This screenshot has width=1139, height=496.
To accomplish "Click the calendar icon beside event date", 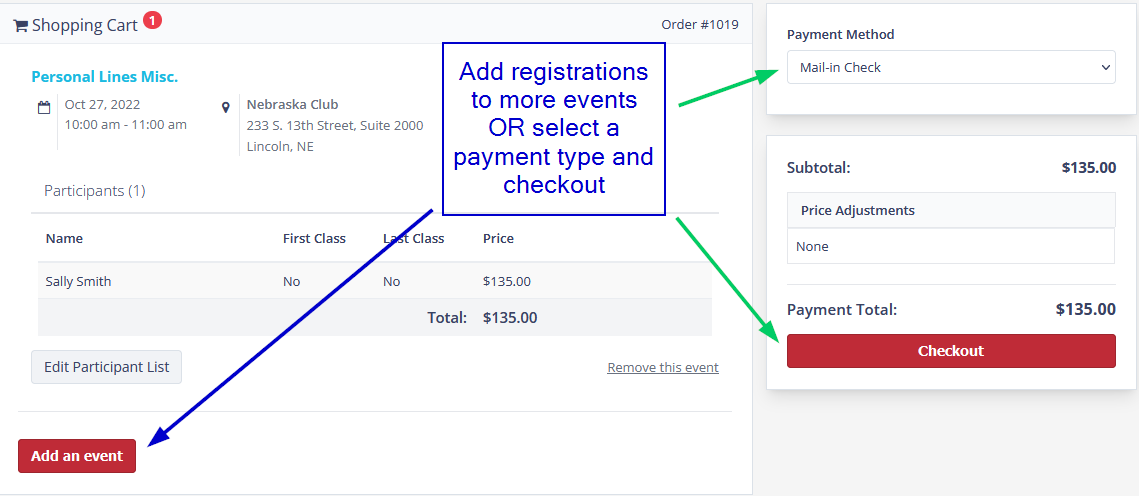I will 44,107.
